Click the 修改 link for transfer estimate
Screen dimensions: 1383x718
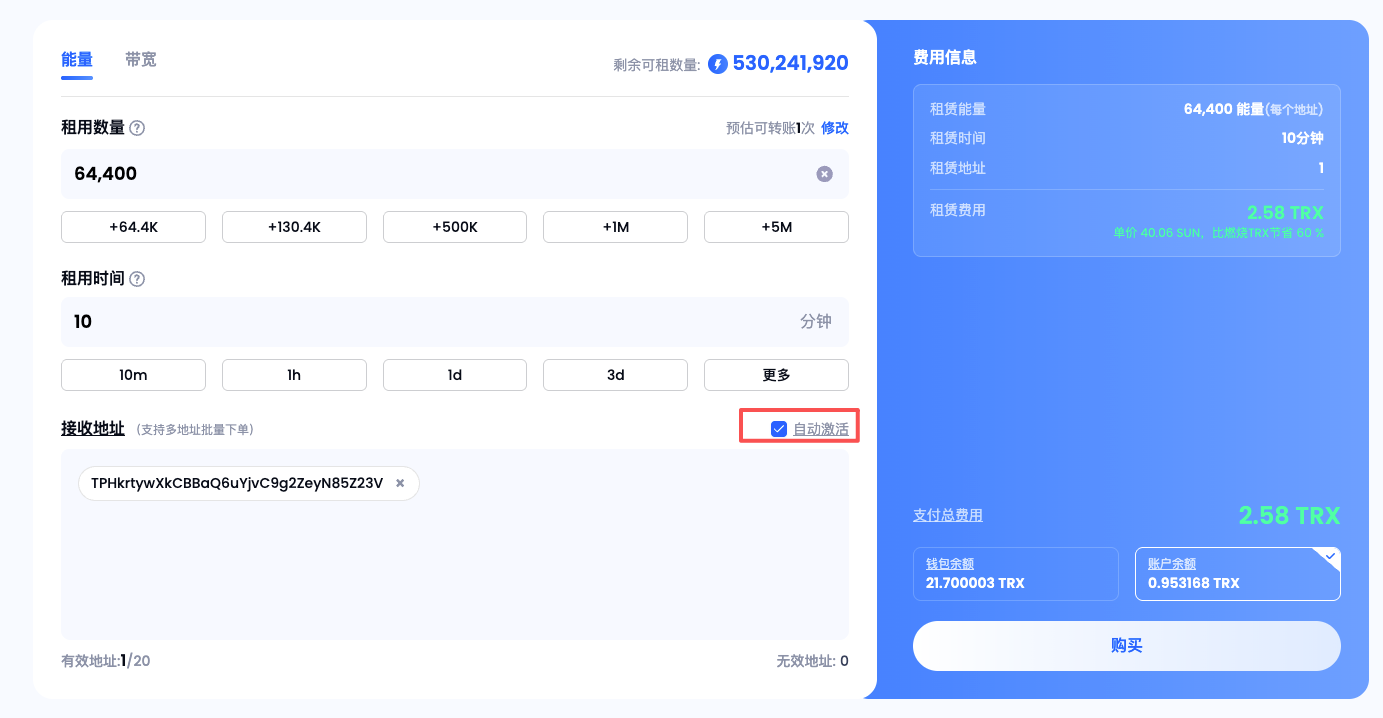point(835,128)
